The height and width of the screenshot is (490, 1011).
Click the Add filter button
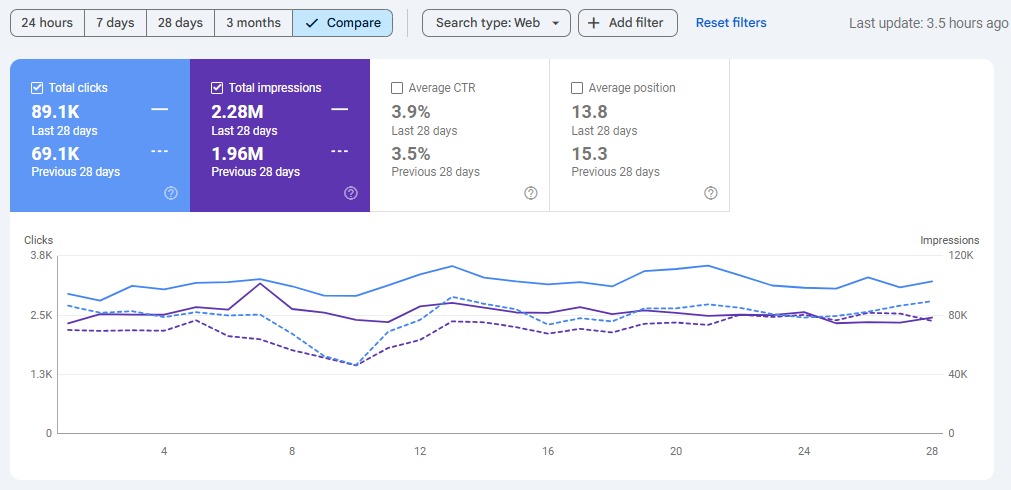coord(628,23)
